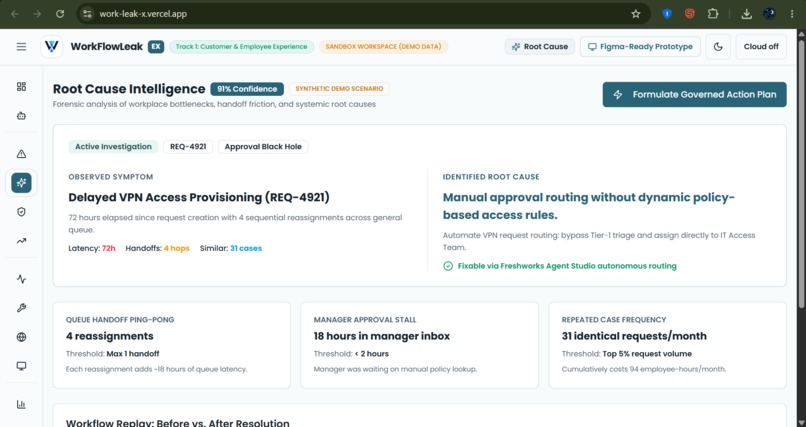Image resolution: width=806 pixels, height=427 pixels.
Task: Open the browser extensions puzzle icon
Action: coord(713,14)
